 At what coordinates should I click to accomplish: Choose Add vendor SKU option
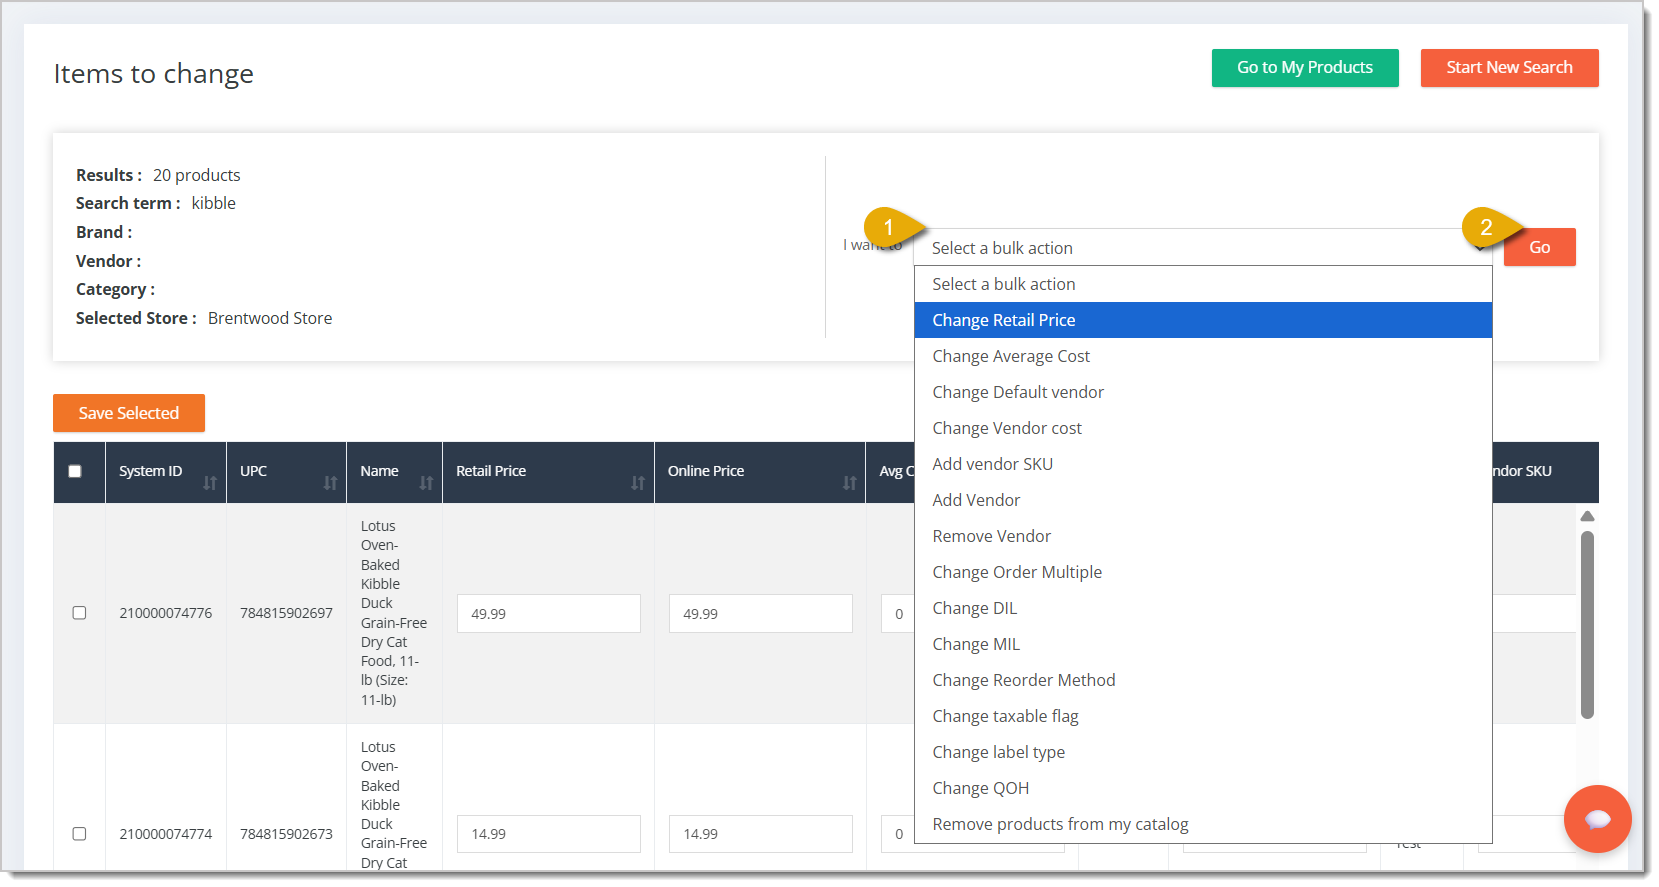coord(1203,464)
